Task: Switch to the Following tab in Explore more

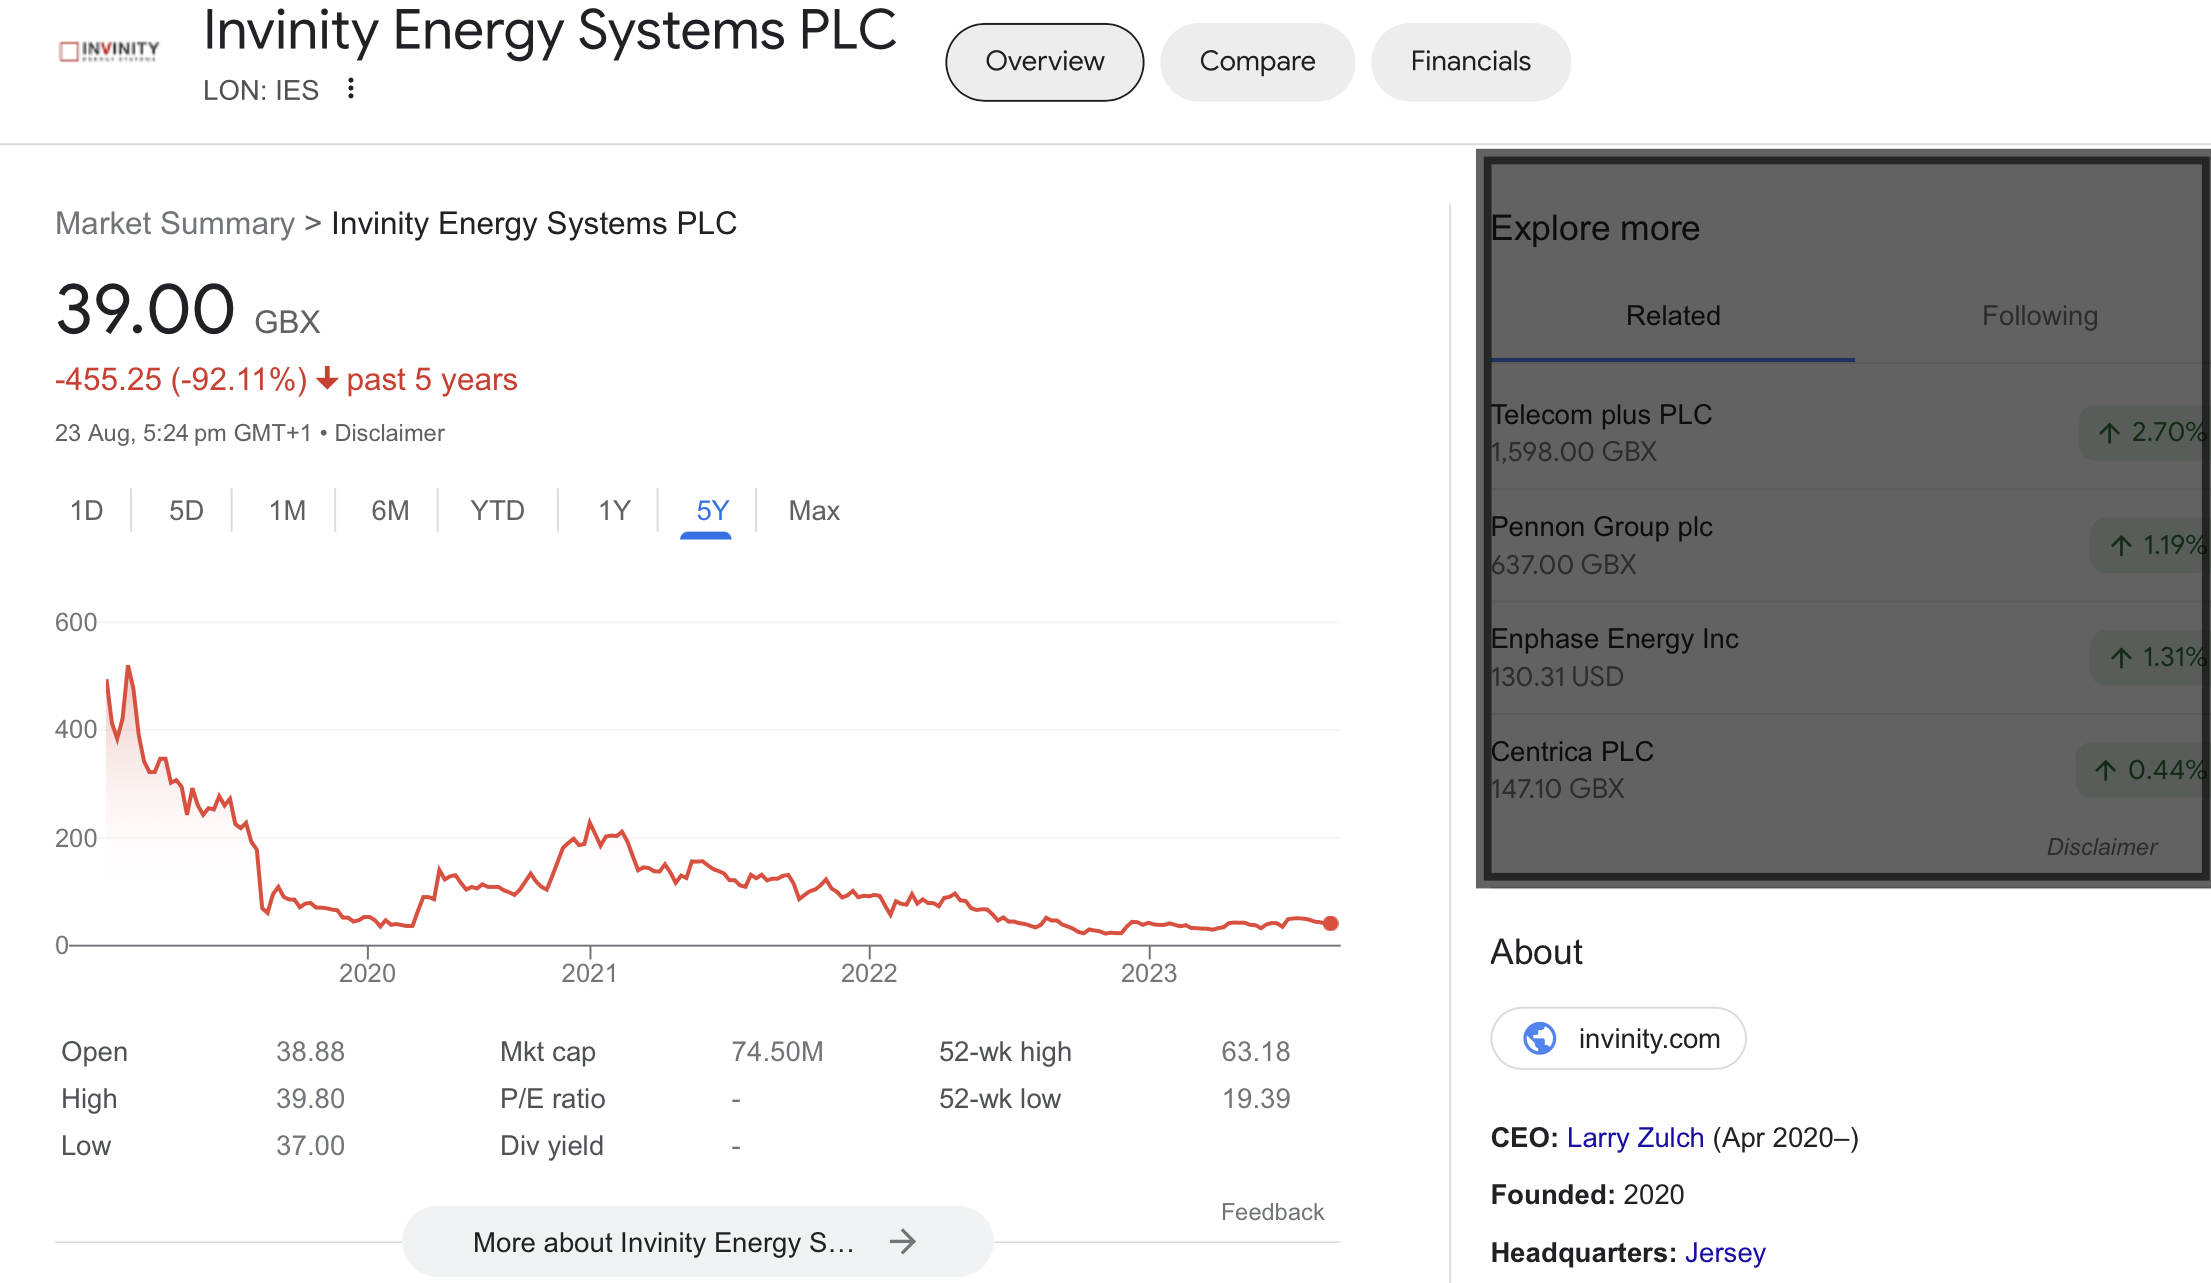Action: pyautogui.click(x=2038, y=316)
